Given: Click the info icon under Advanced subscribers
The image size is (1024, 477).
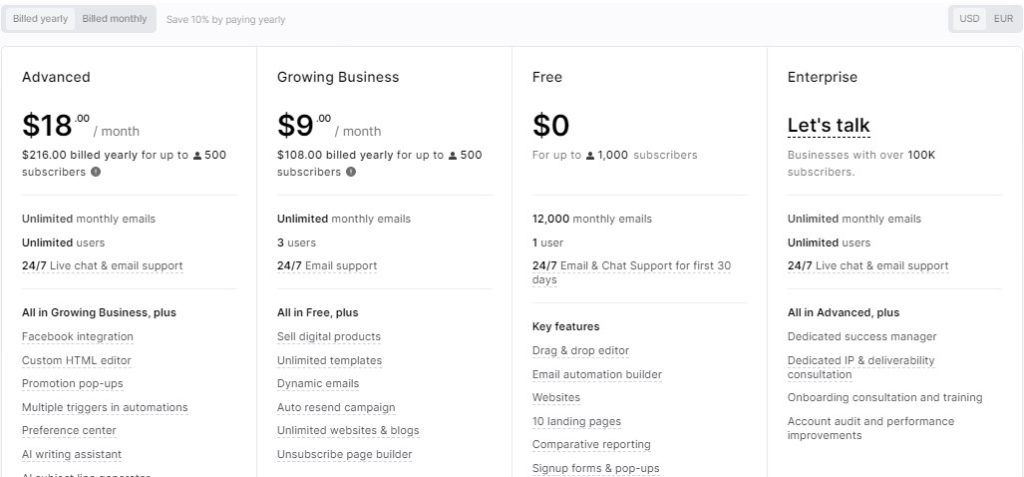Looking at the screenshot, I should (96, 173).
